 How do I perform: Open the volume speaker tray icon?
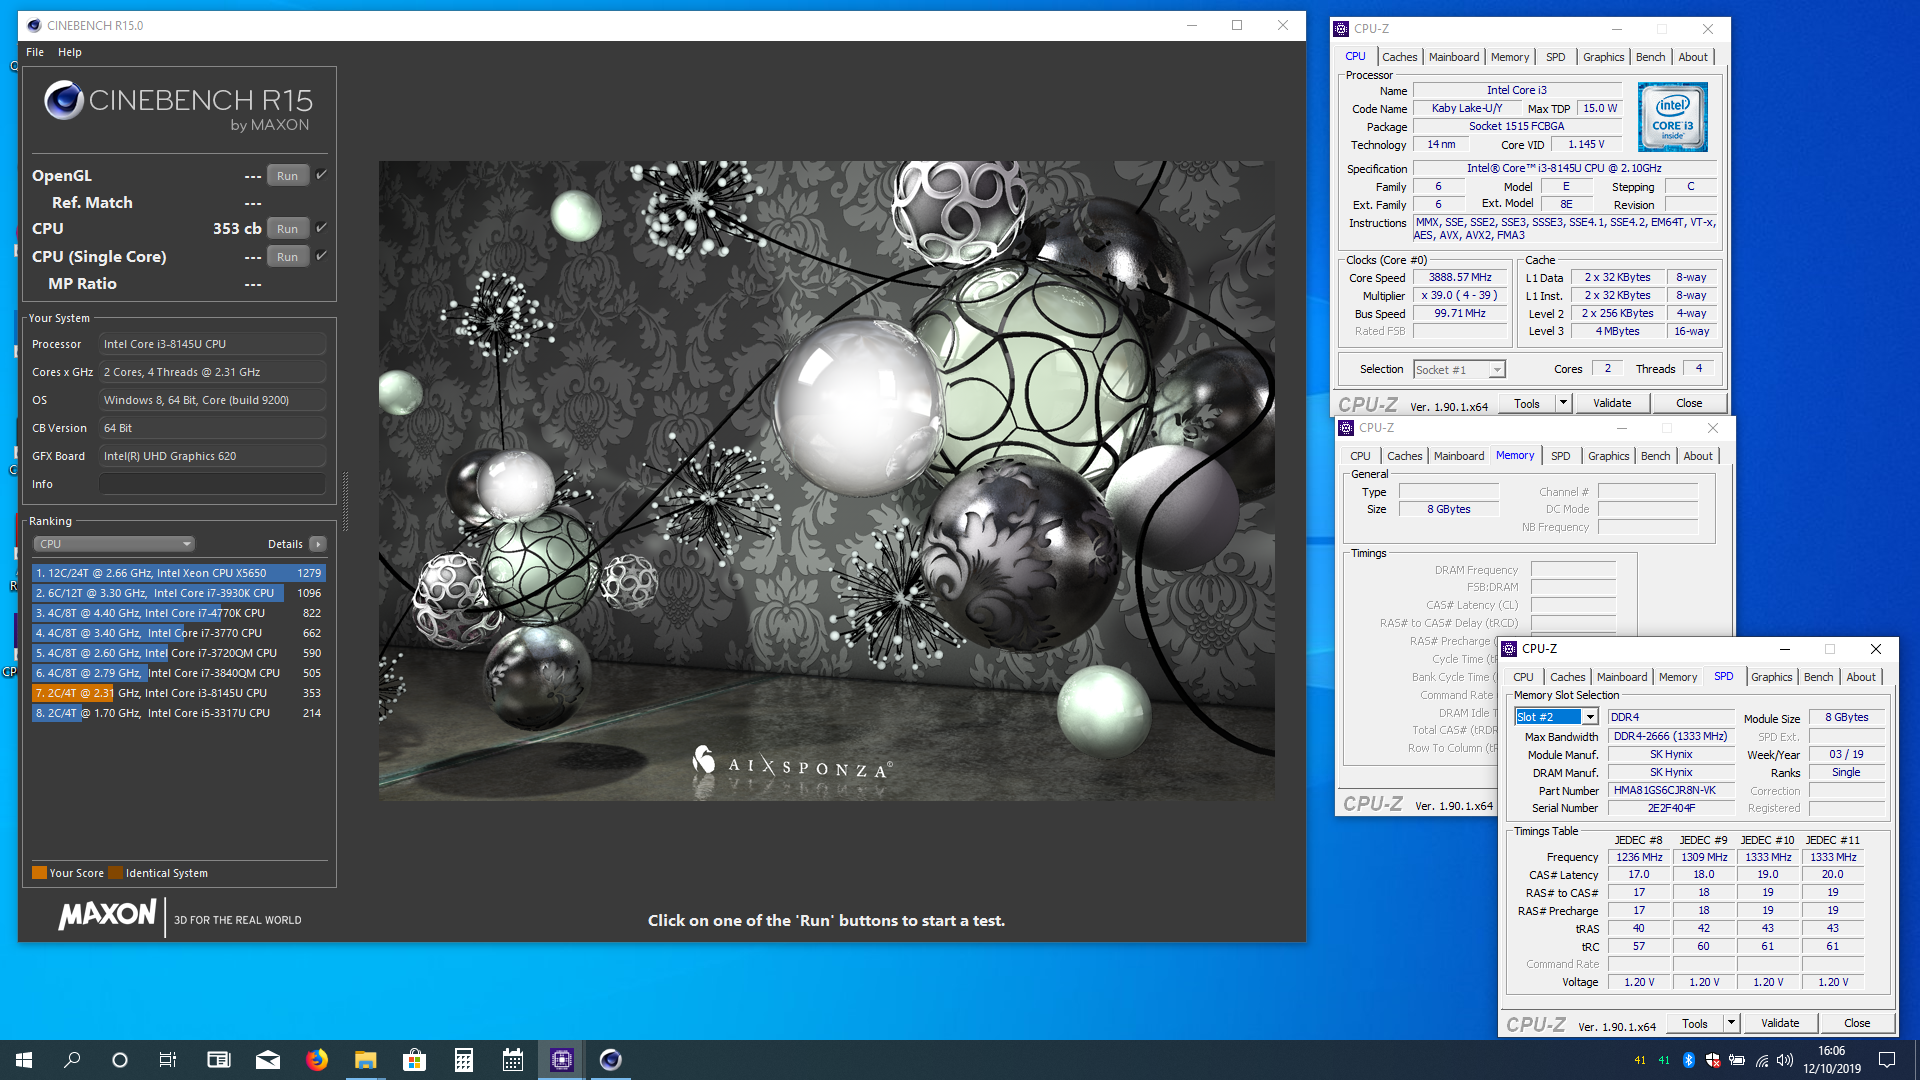pyautogui.click(x=1785, y=1060)
